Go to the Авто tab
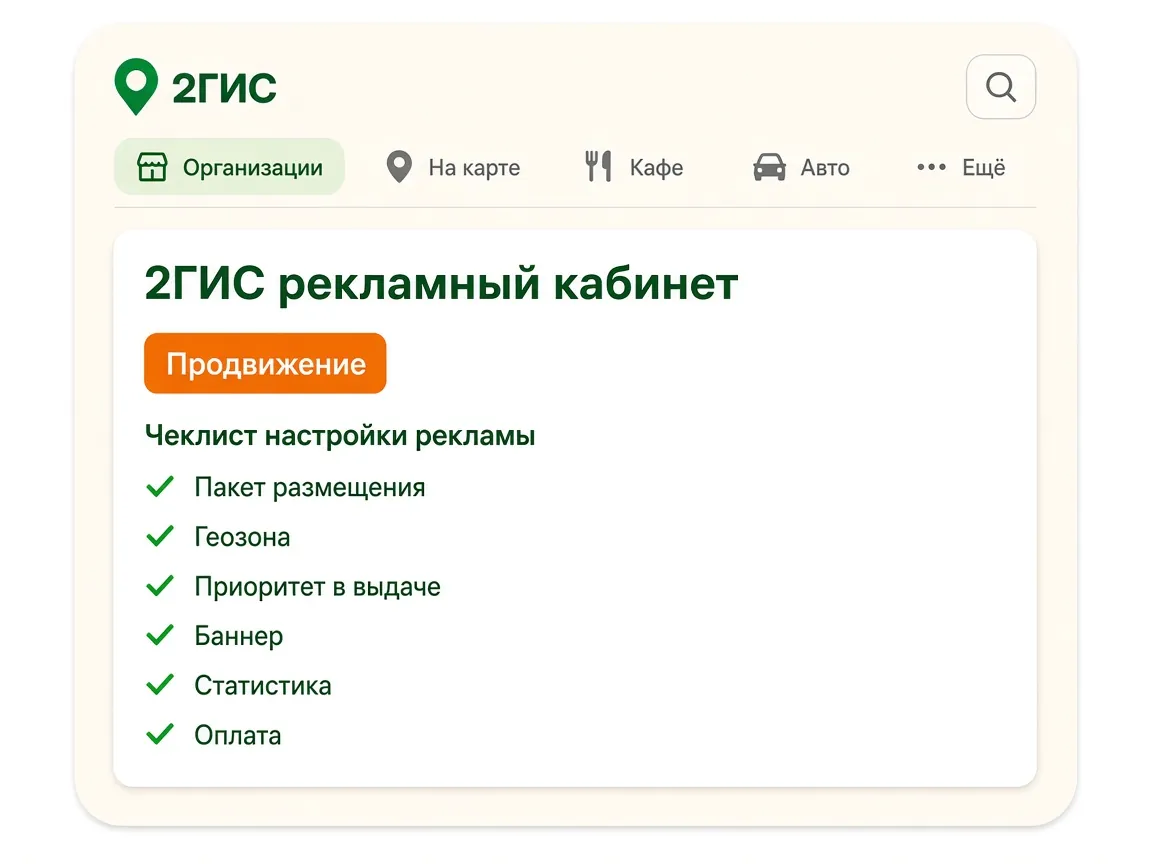Viewport: 1152px width, 864px height. [802, 167]
